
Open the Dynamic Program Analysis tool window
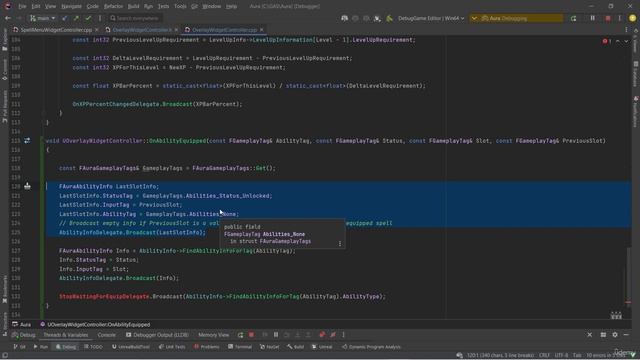pos(371,347)
